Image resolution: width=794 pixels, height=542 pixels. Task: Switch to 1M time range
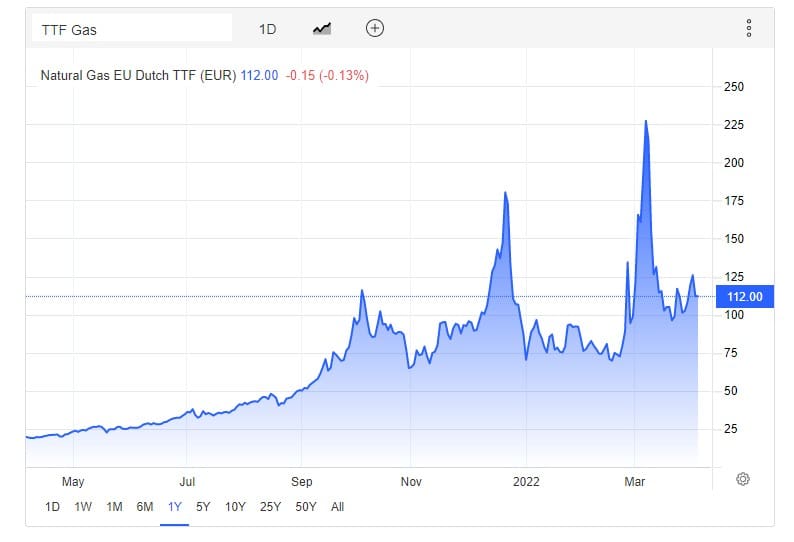tap(114, 507)
